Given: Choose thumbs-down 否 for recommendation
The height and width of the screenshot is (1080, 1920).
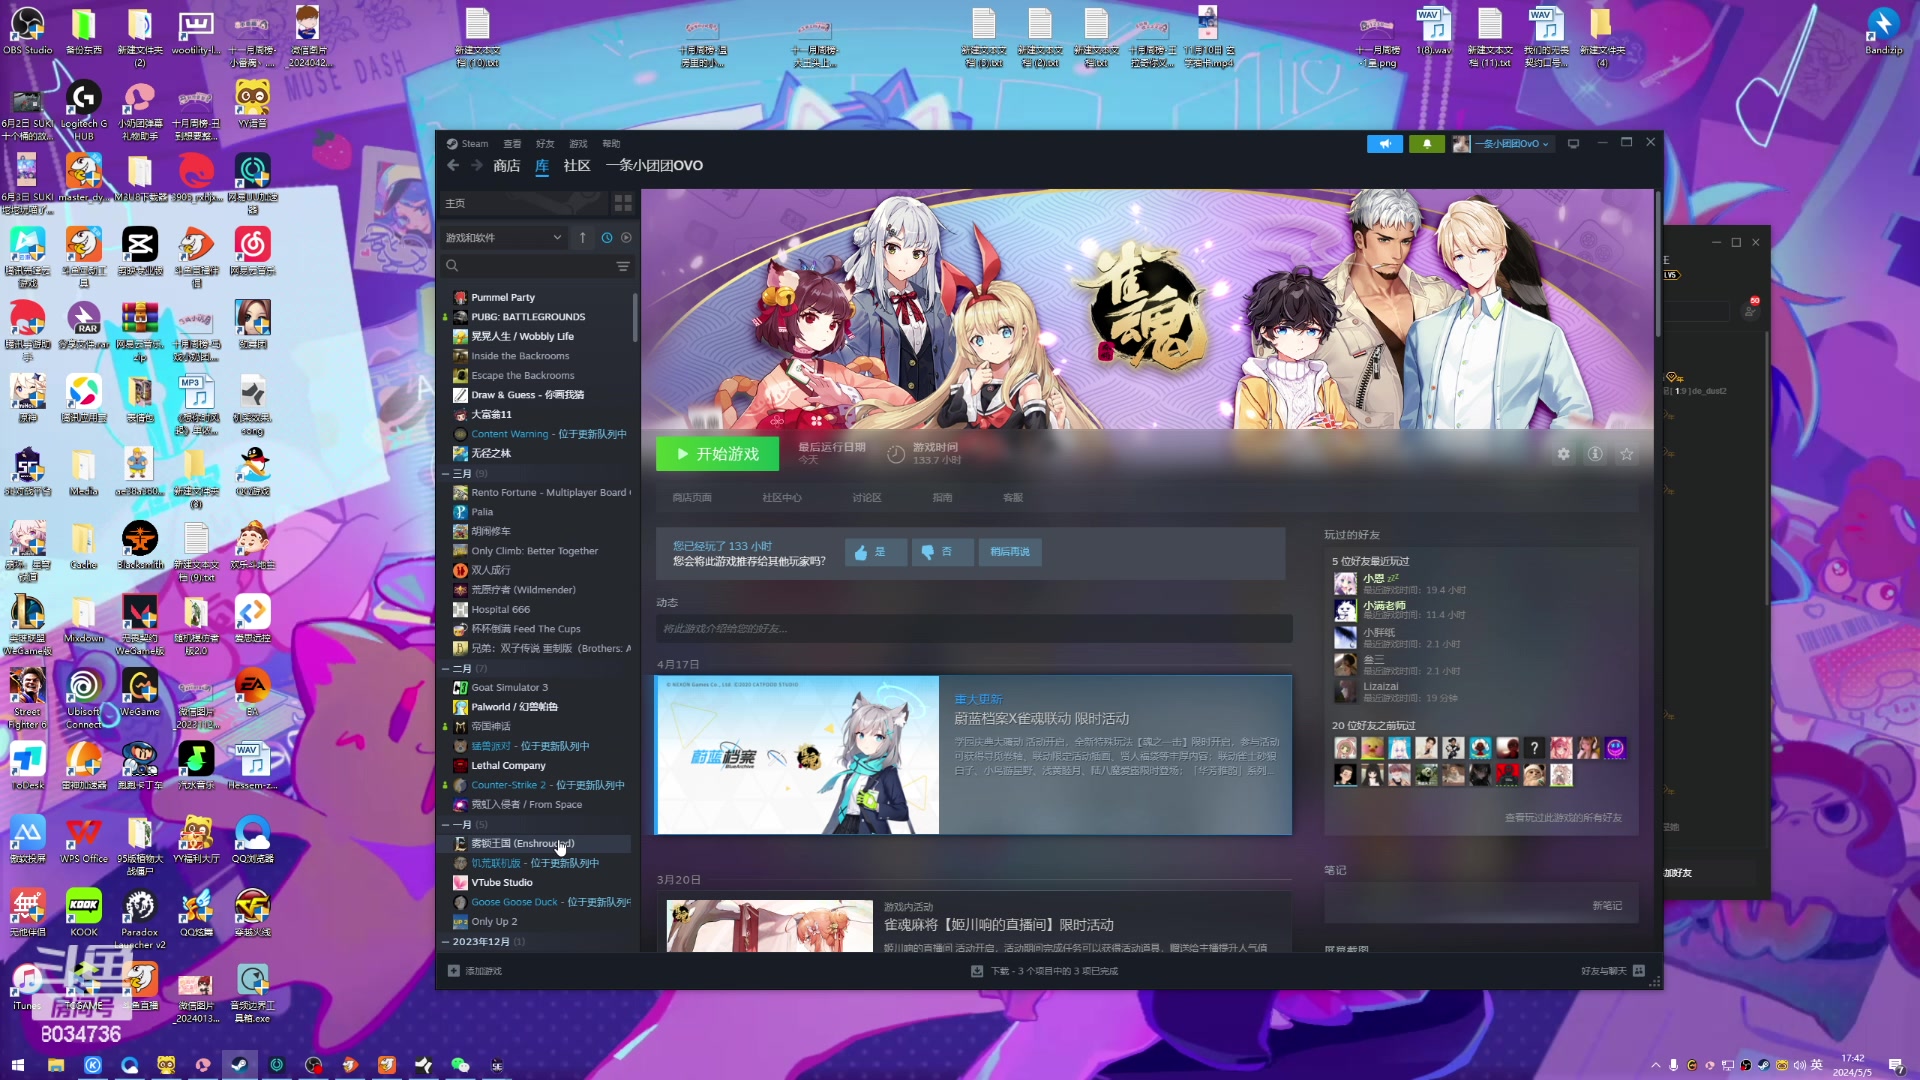Looking at the screenshot, I should pos(942,552).
